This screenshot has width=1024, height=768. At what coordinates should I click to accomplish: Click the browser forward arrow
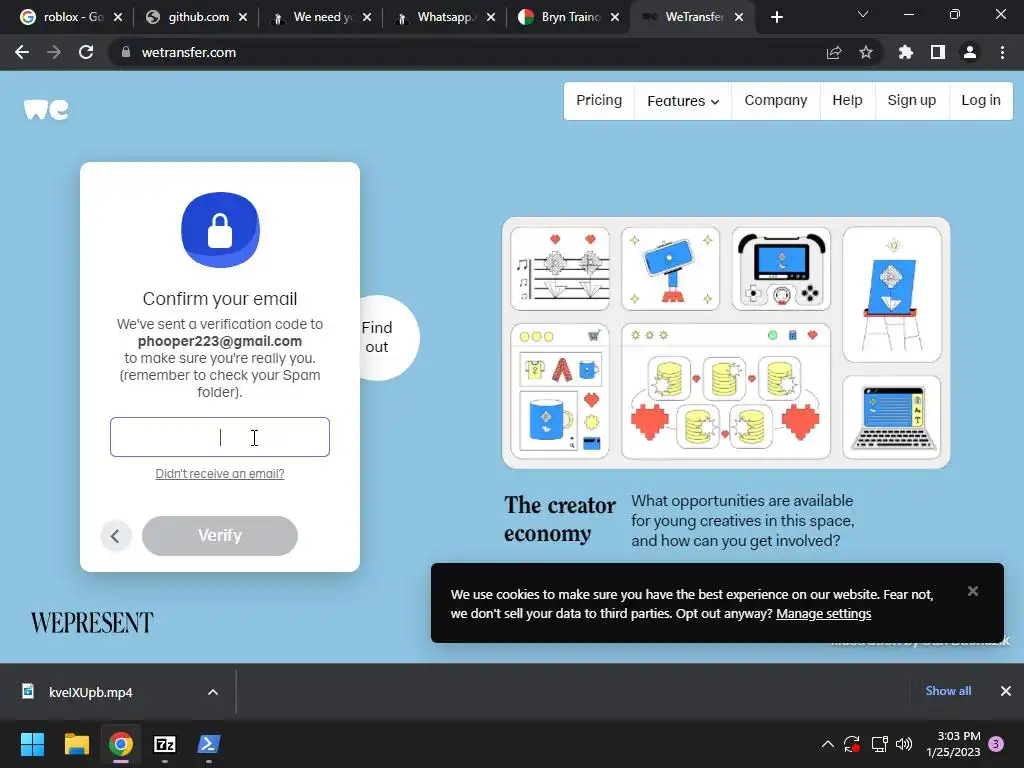(54, 52)
